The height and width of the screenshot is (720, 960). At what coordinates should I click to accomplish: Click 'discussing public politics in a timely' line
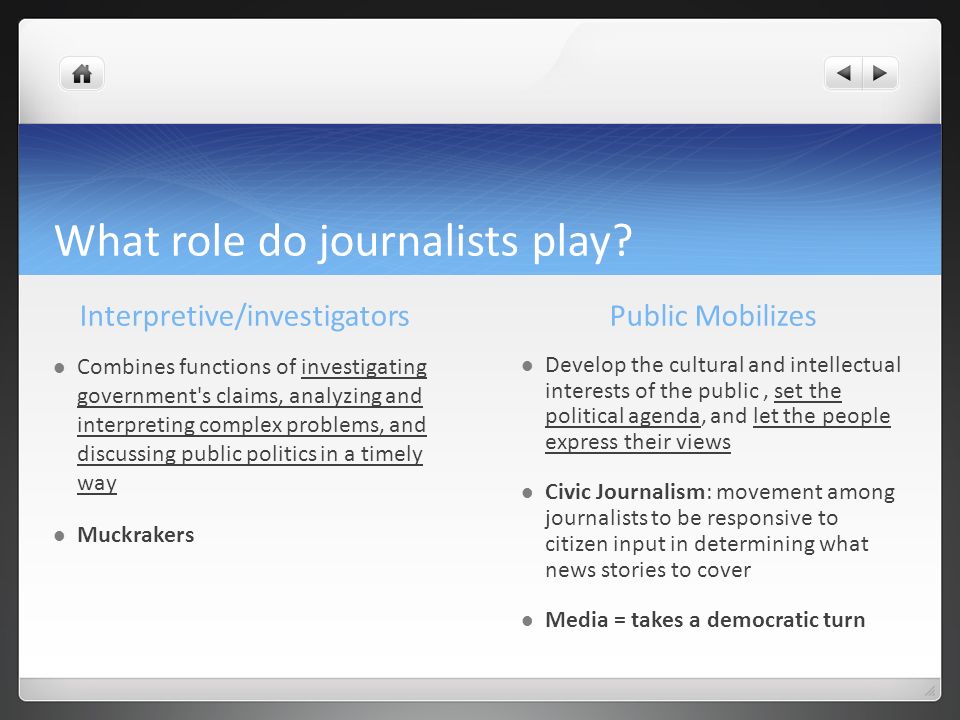250,454
